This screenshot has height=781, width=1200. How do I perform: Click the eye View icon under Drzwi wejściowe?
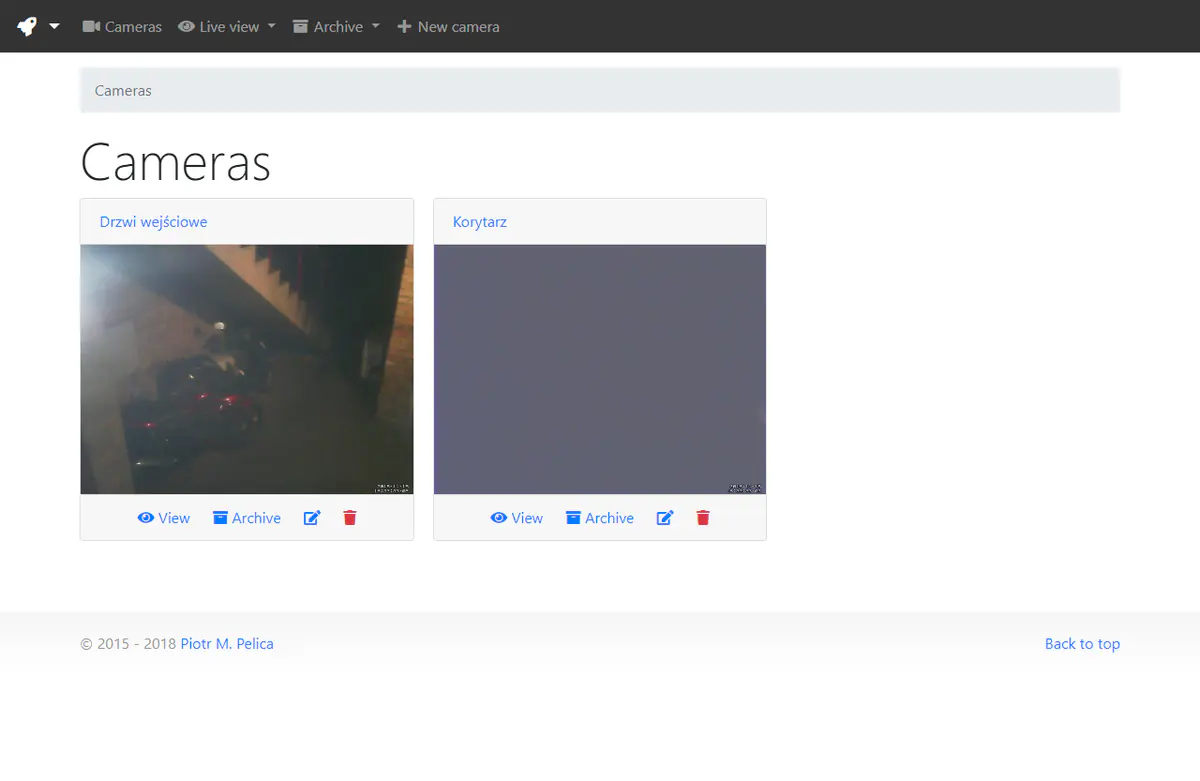click(x=146, y=518)
